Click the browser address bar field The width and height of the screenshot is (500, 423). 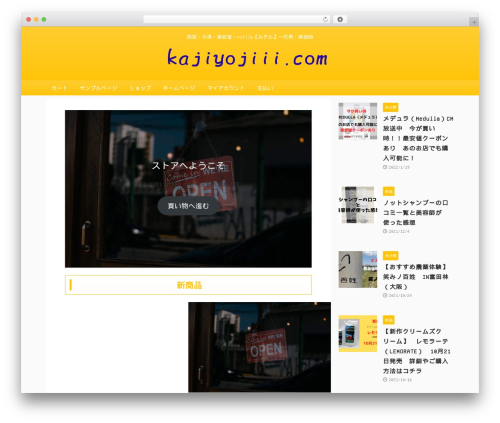(x=236, y=20)
